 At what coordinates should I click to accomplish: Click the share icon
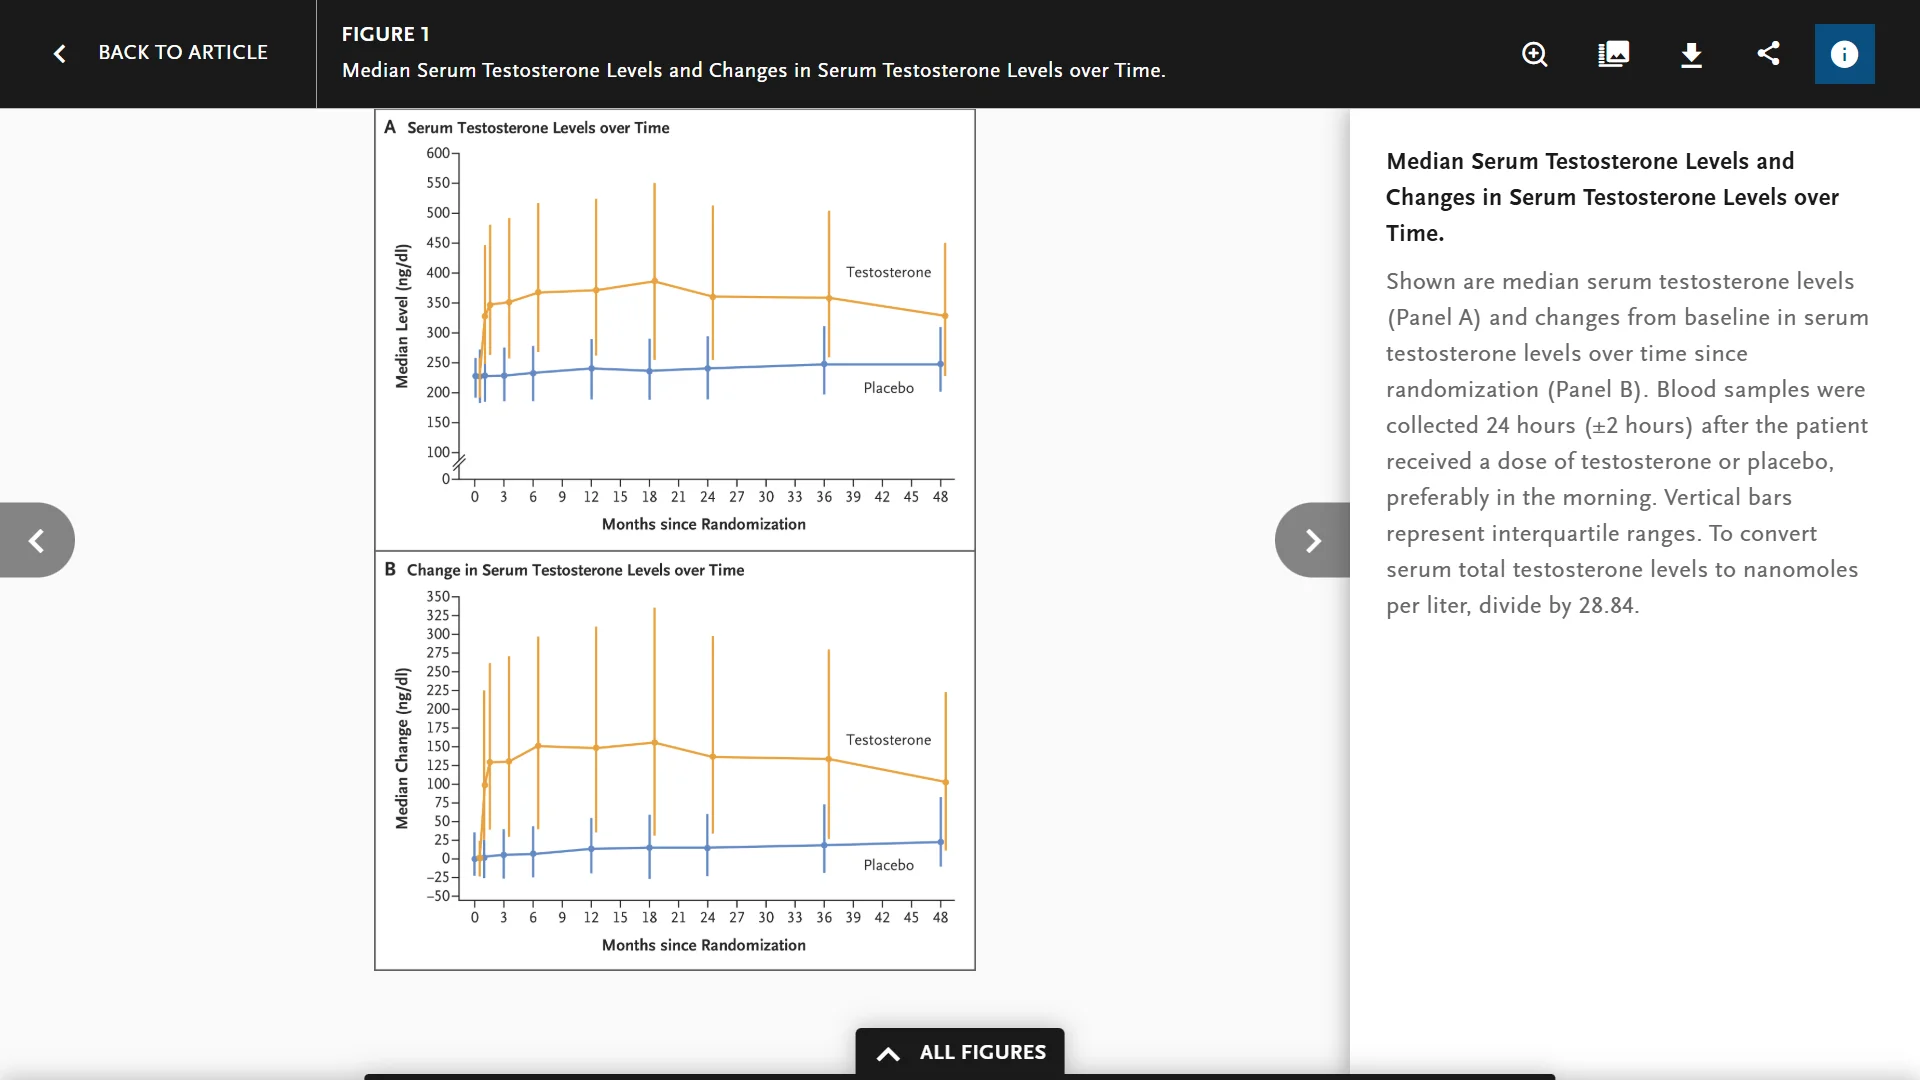coord(1768,54)
